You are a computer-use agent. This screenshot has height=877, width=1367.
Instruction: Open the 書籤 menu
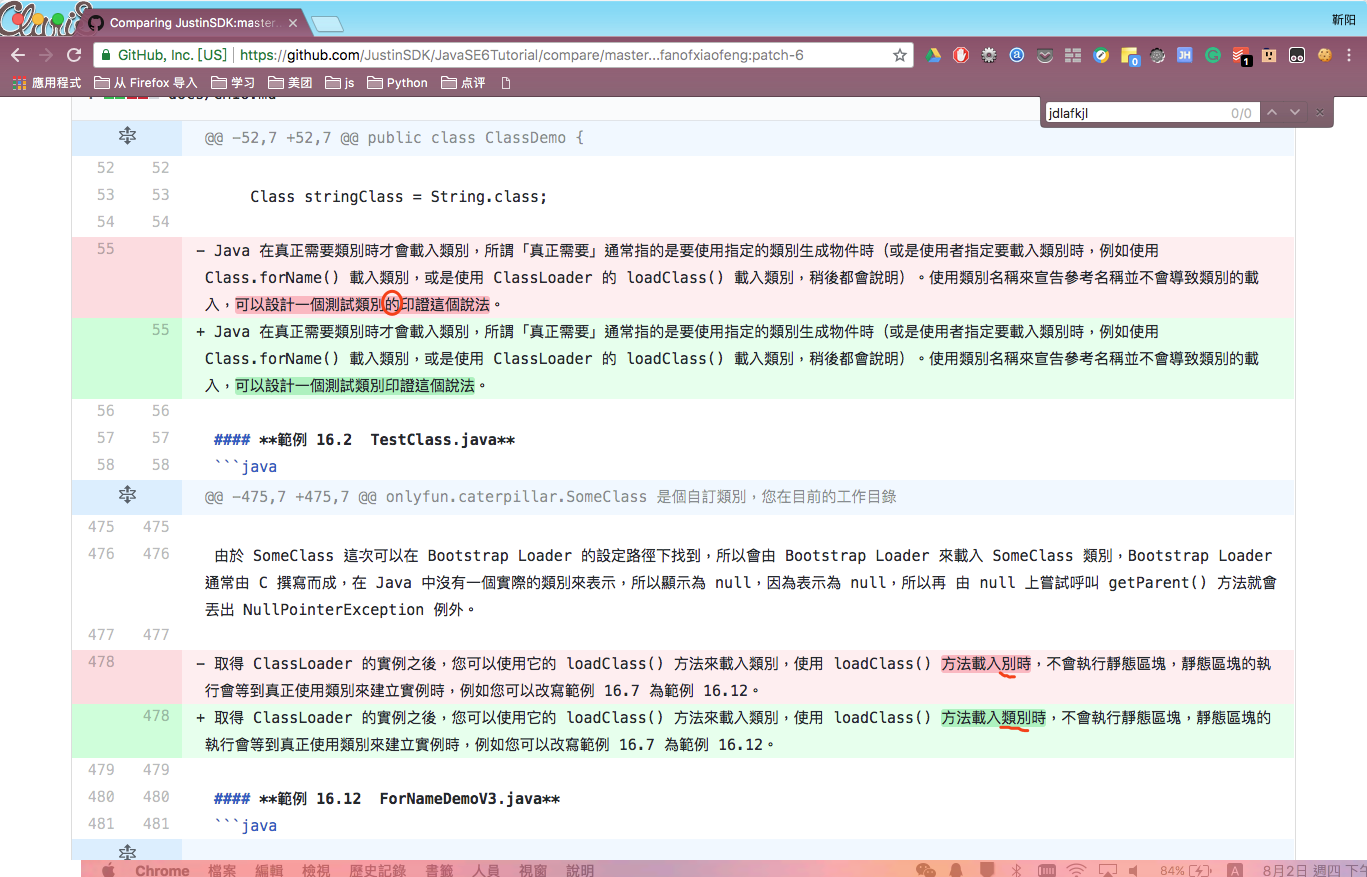(x=439, y=870)
